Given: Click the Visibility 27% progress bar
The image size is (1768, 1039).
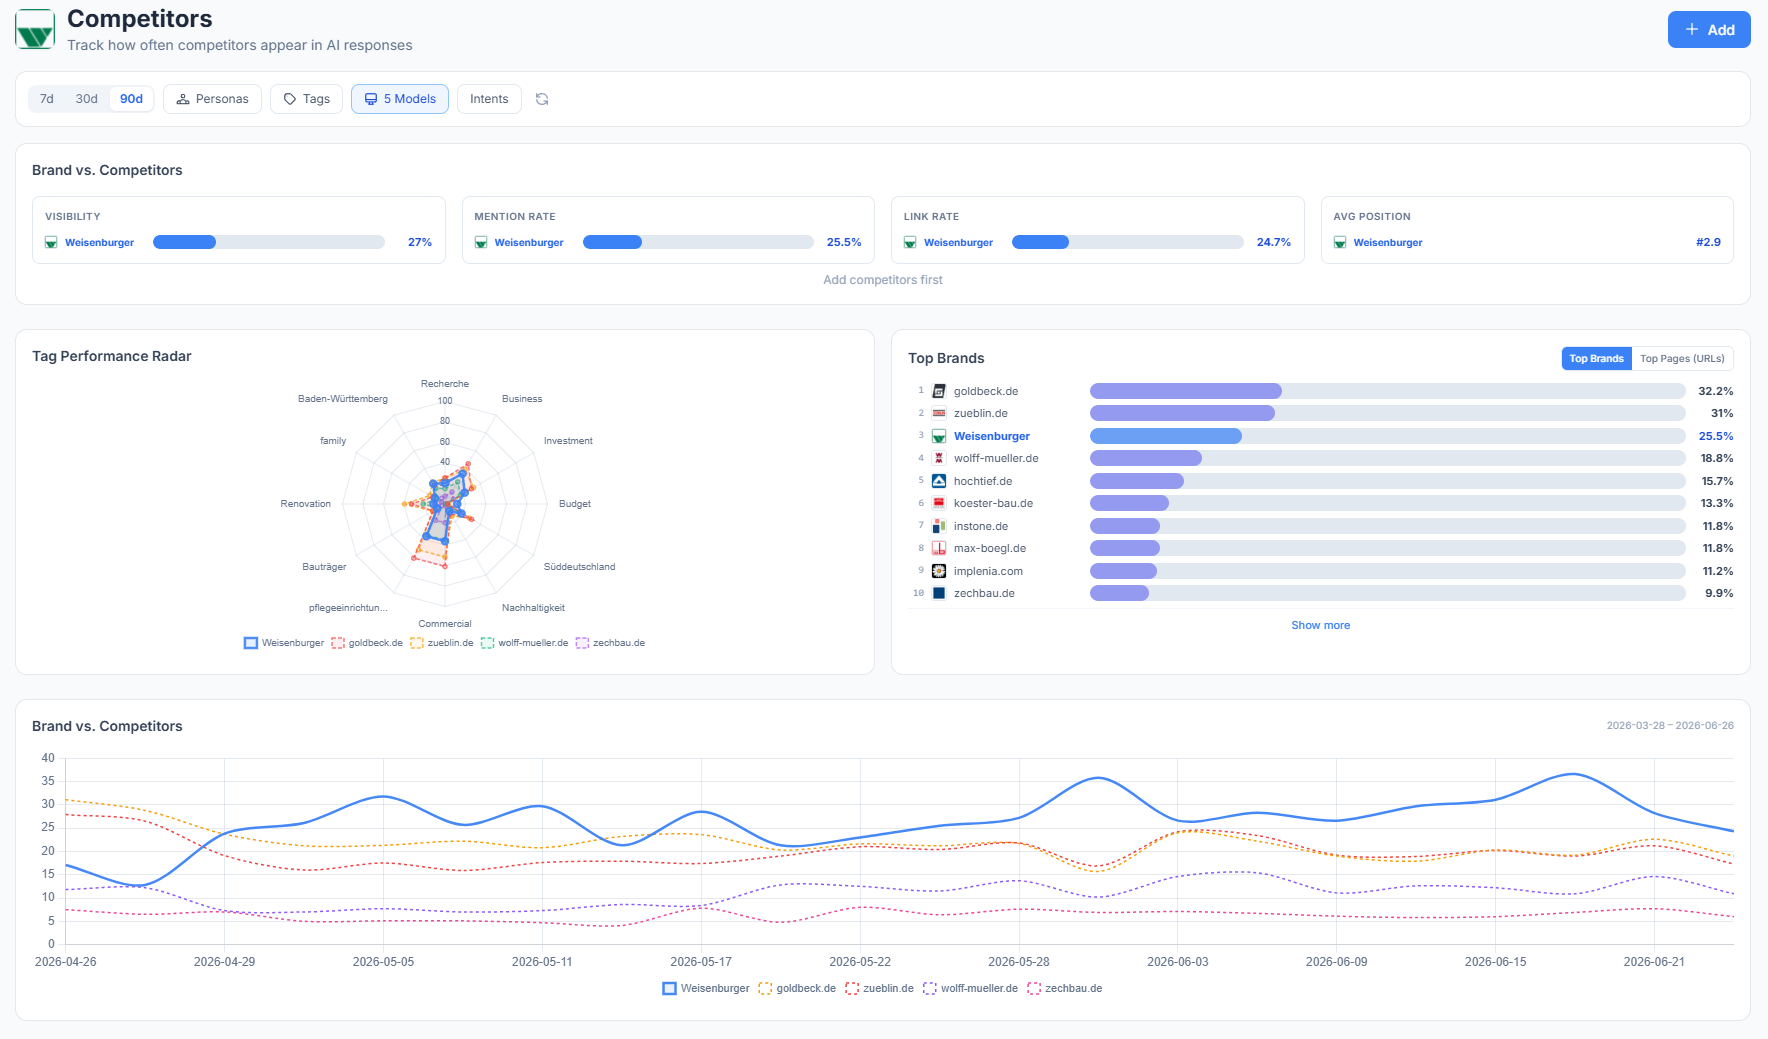Looking at the screenshot, I should click(x=269, y=242).
